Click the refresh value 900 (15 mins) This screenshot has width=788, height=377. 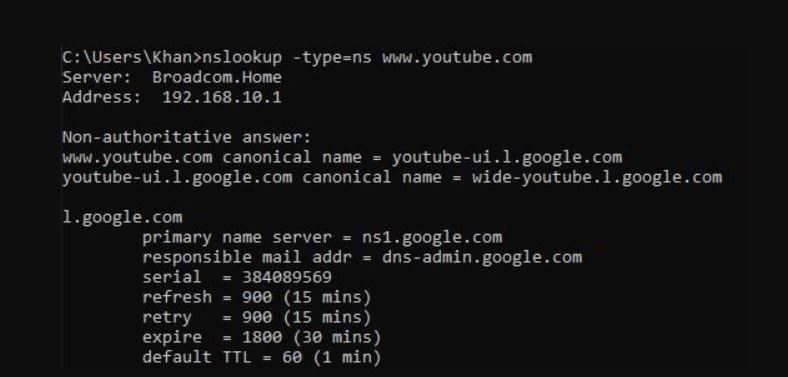click(307, 298)
